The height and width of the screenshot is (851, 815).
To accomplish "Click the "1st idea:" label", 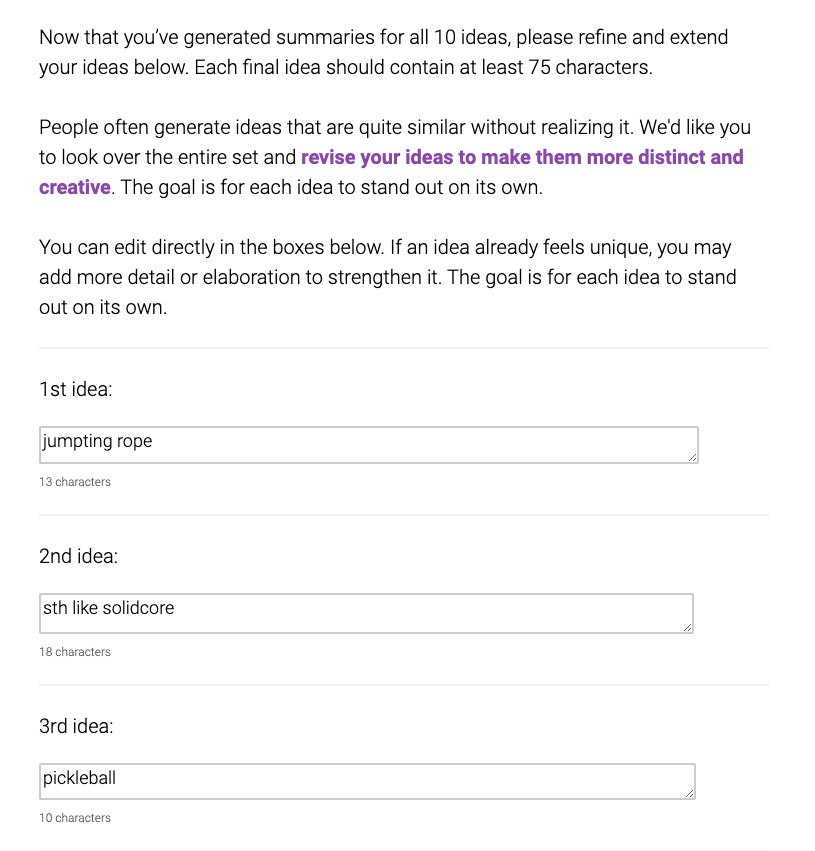I will click(x=76, y=389).
